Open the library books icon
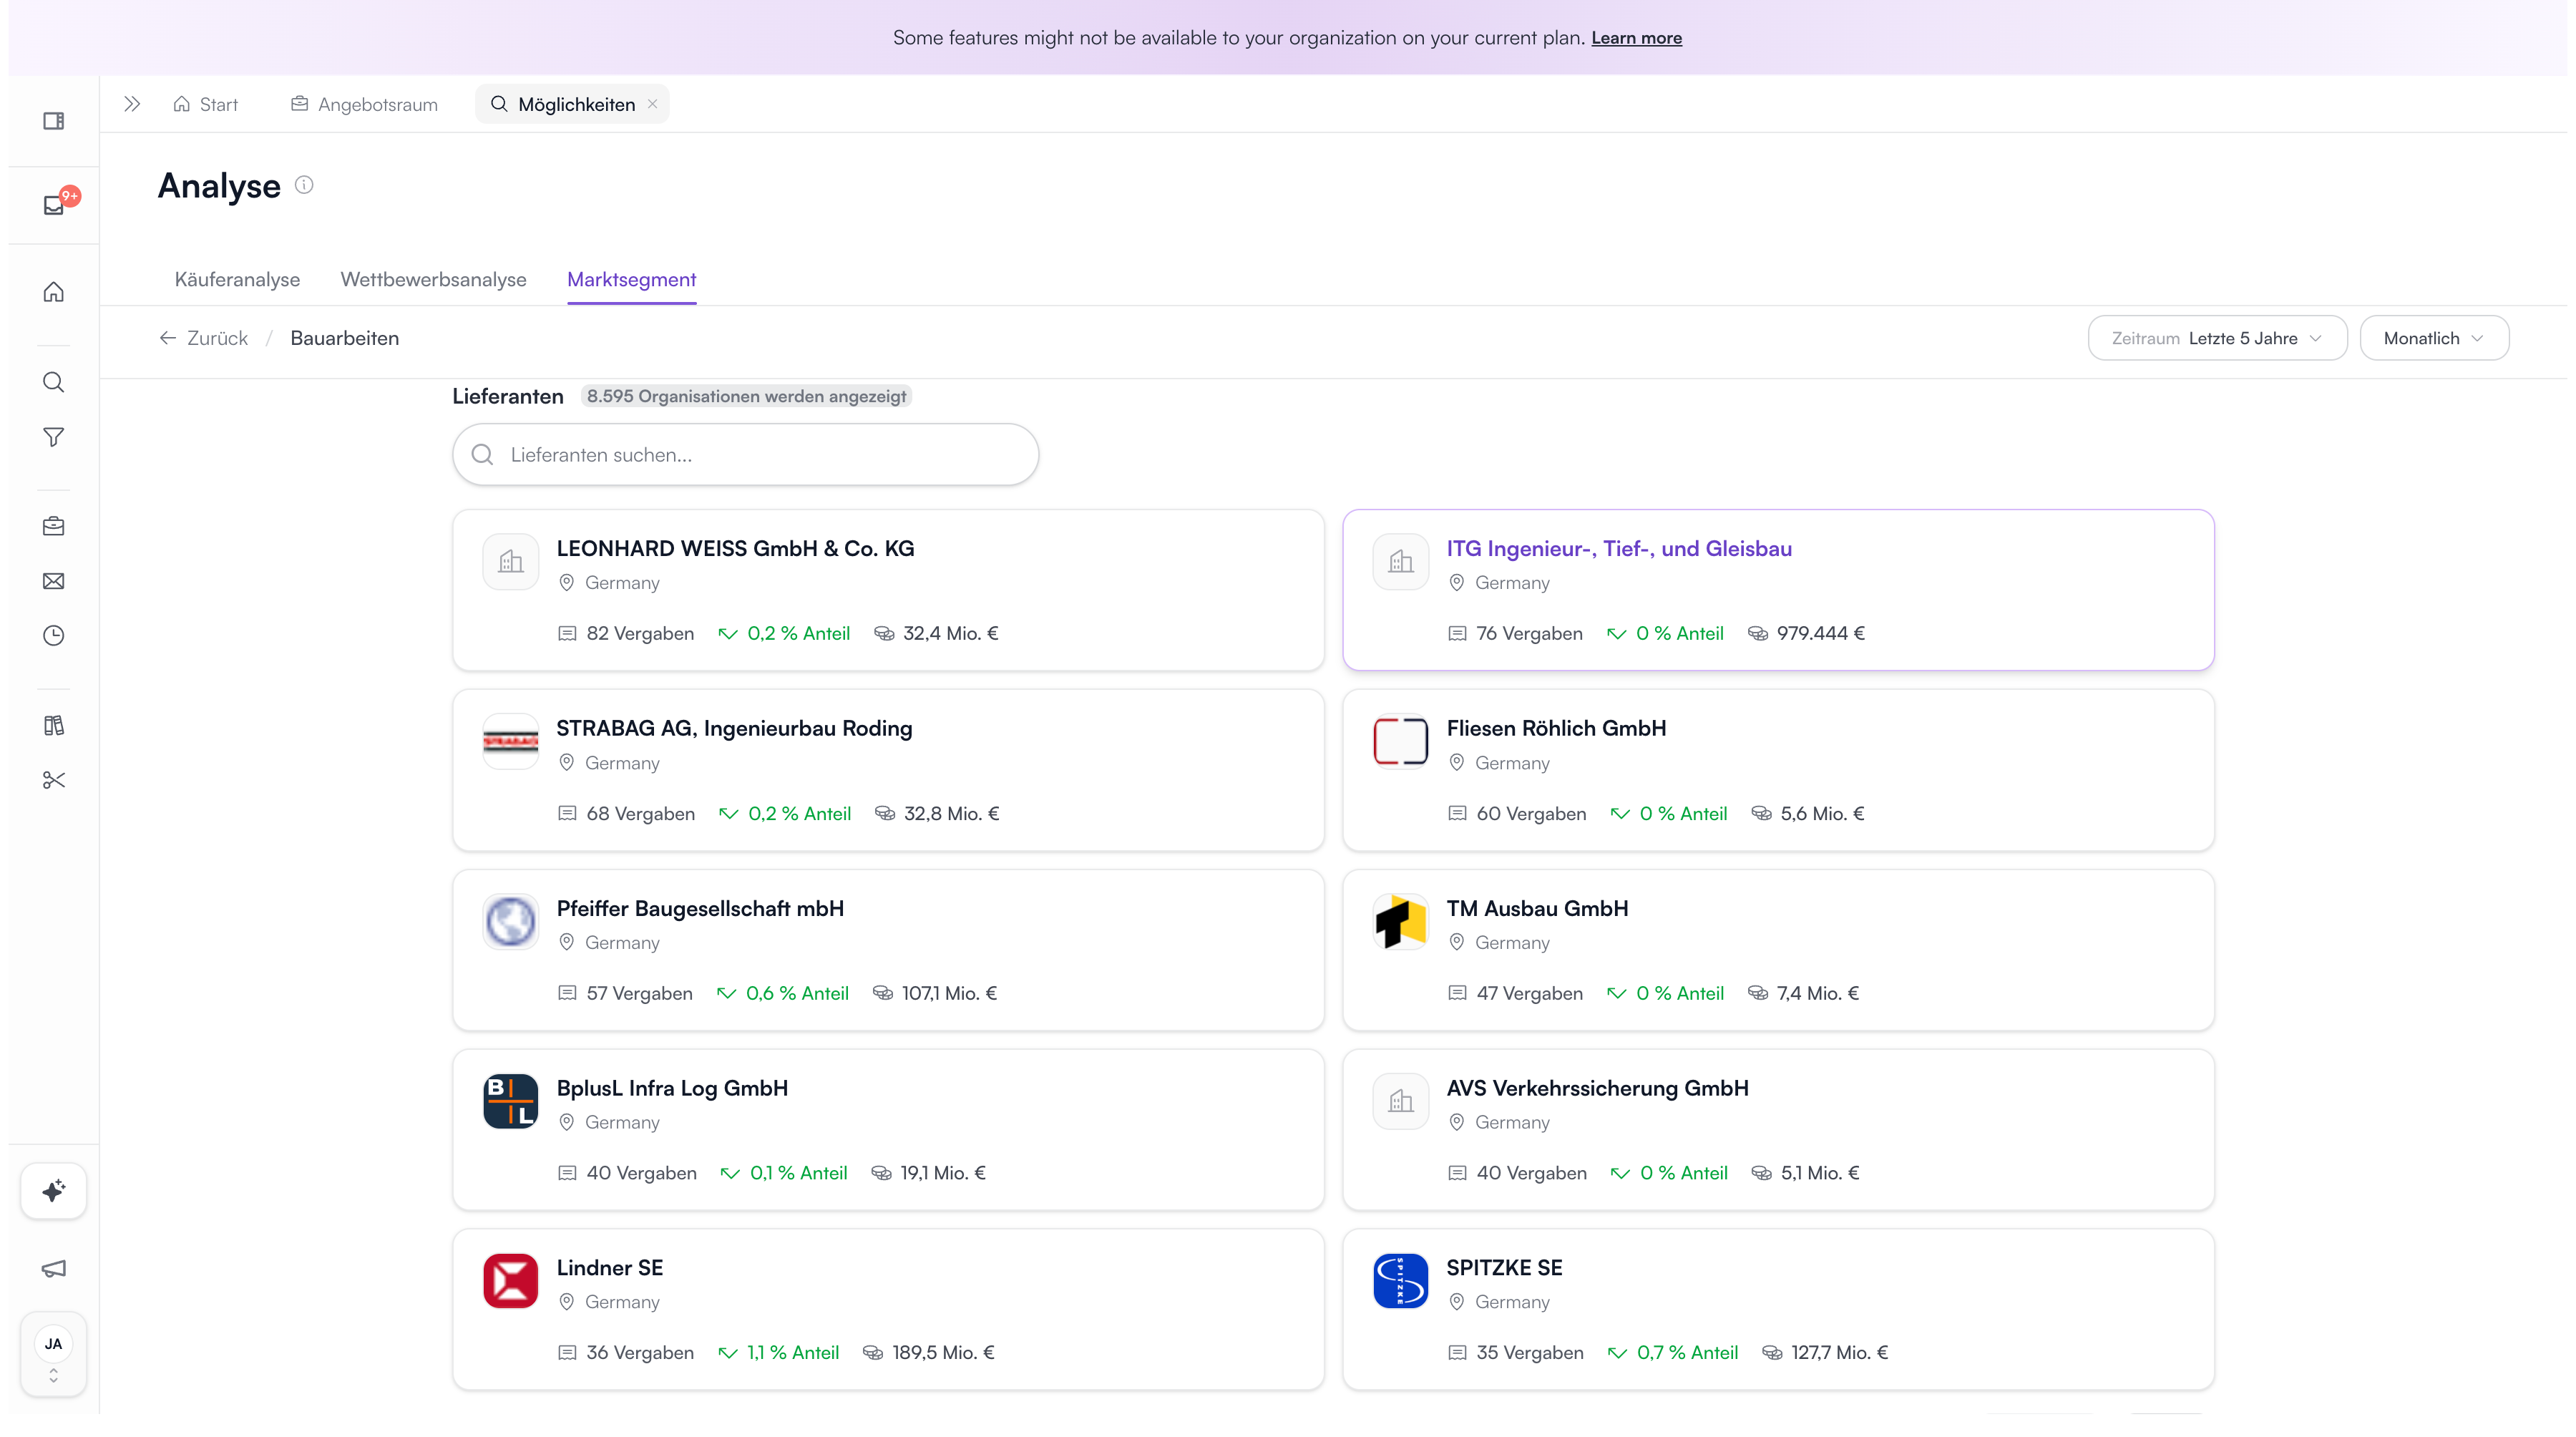Screen dimensions: 2576x1437 [54, 725]
